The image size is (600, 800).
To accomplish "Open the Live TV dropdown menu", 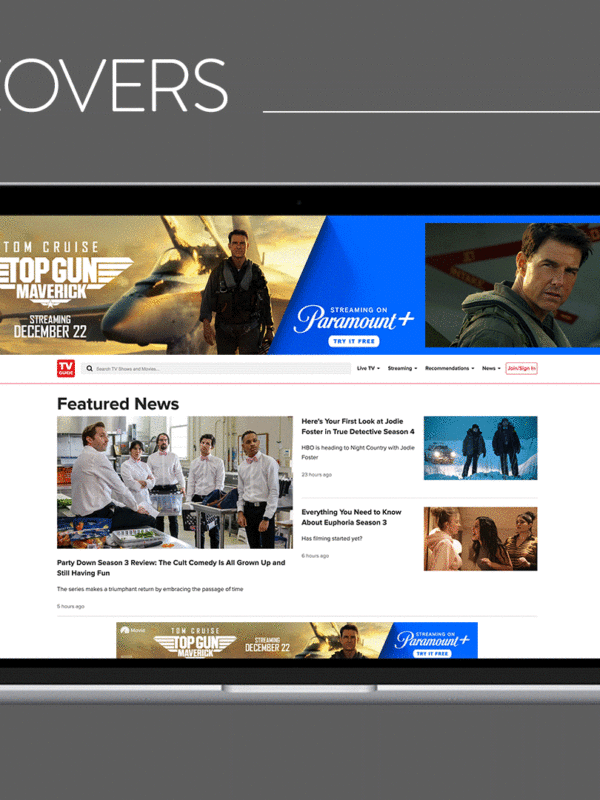I will [x=368, y=368].
